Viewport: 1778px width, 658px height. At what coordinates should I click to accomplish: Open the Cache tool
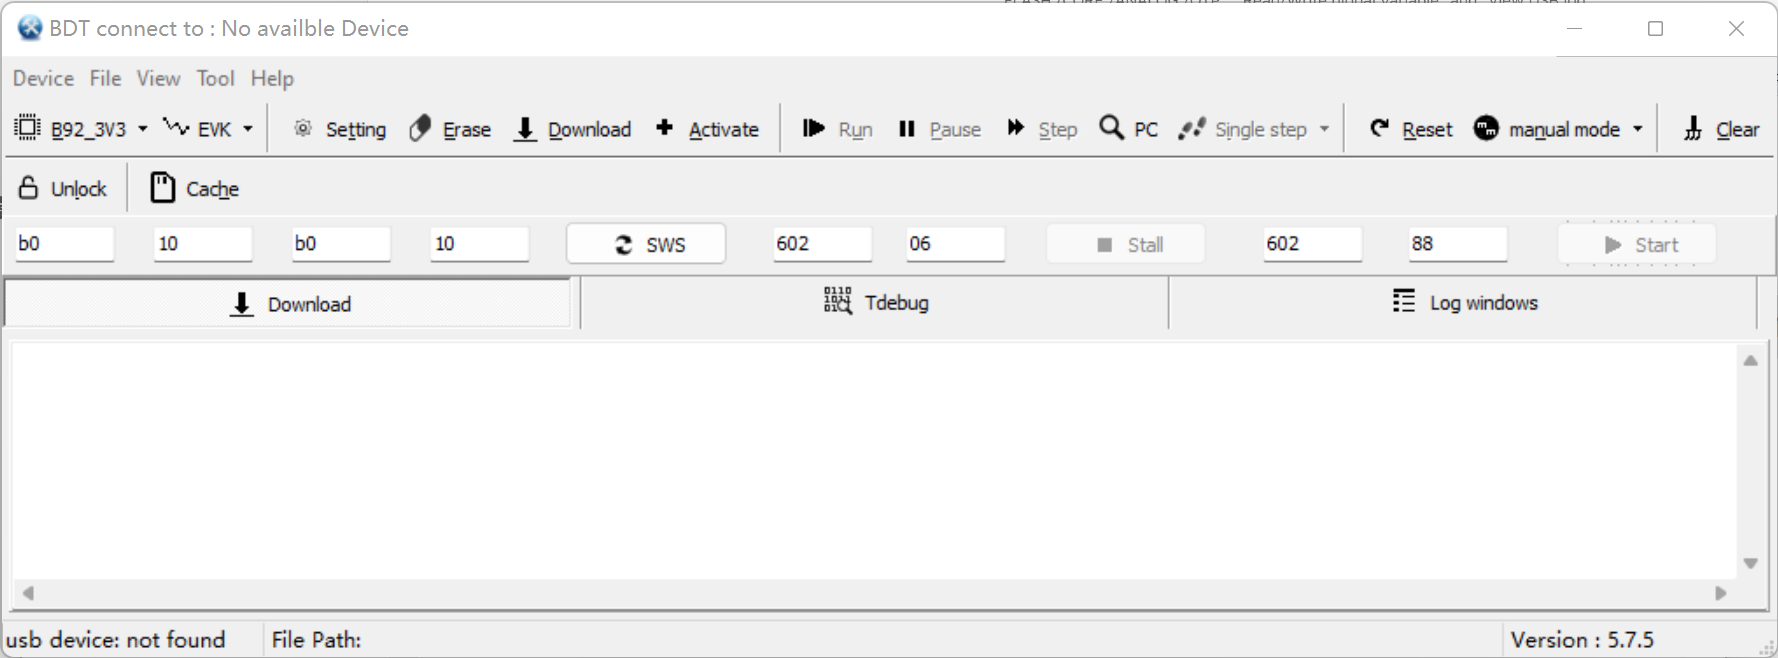(162, 188)
